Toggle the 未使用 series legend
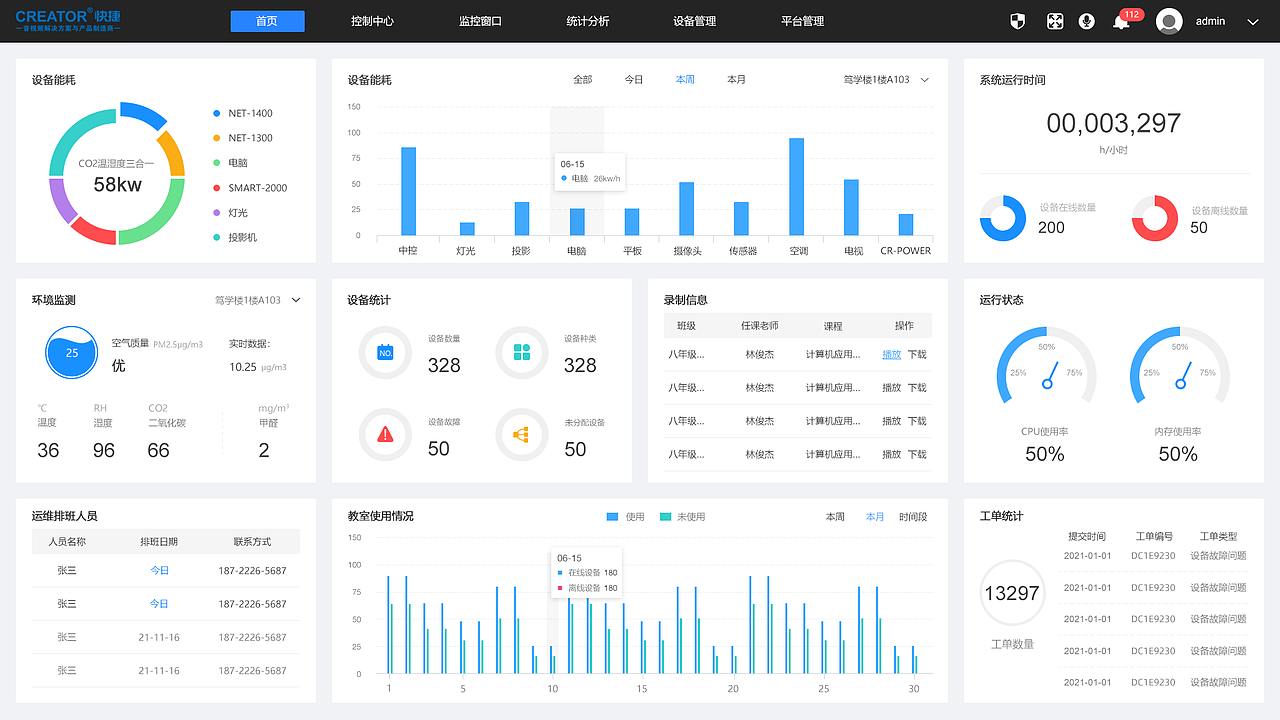 682,517
